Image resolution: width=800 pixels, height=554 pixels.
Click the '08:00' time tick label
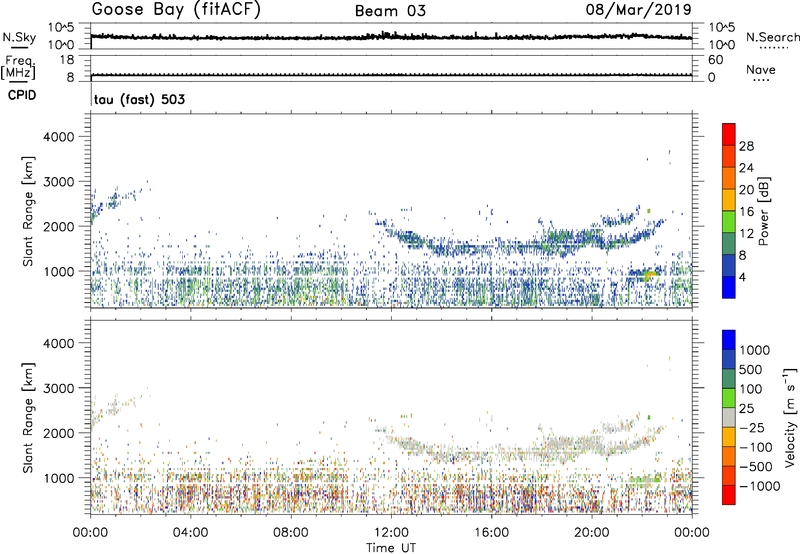(291, 533)
